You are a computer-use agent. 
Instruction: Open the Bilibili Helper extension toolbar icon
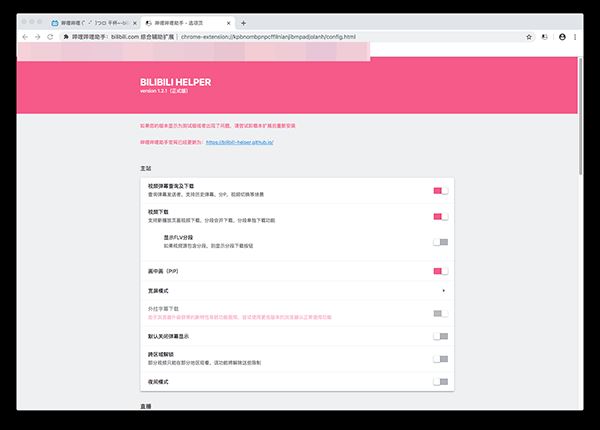point(545,37)
